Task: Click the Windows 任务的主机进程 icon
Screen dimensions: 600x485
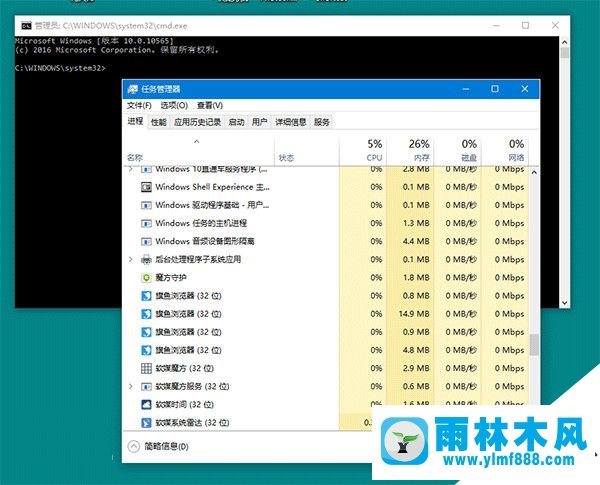Action: coord(146,223)
